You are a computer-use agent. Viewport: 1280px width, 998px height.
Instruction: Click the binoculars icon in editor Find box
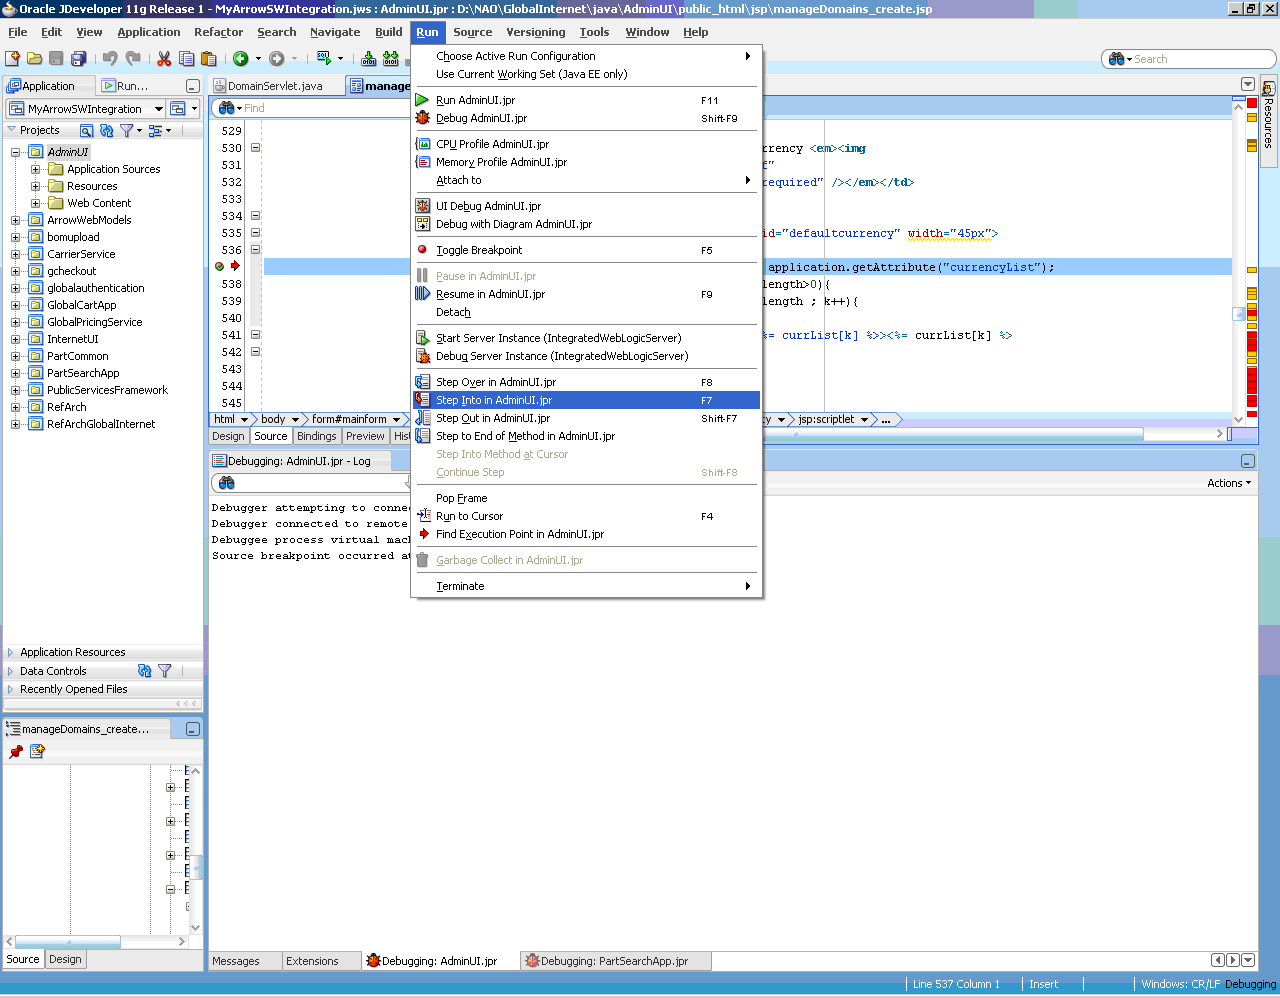click(226, 108)
